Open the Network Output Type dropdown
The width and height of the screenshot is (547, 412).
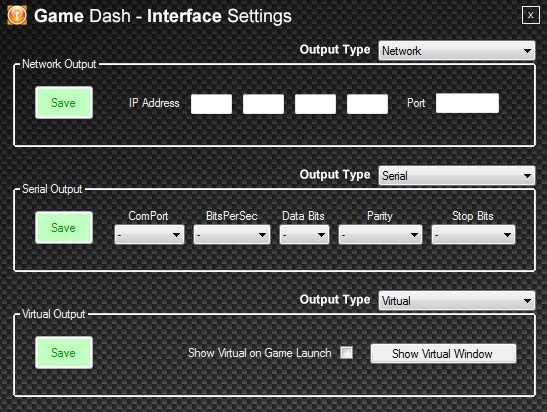pos(457,51)
